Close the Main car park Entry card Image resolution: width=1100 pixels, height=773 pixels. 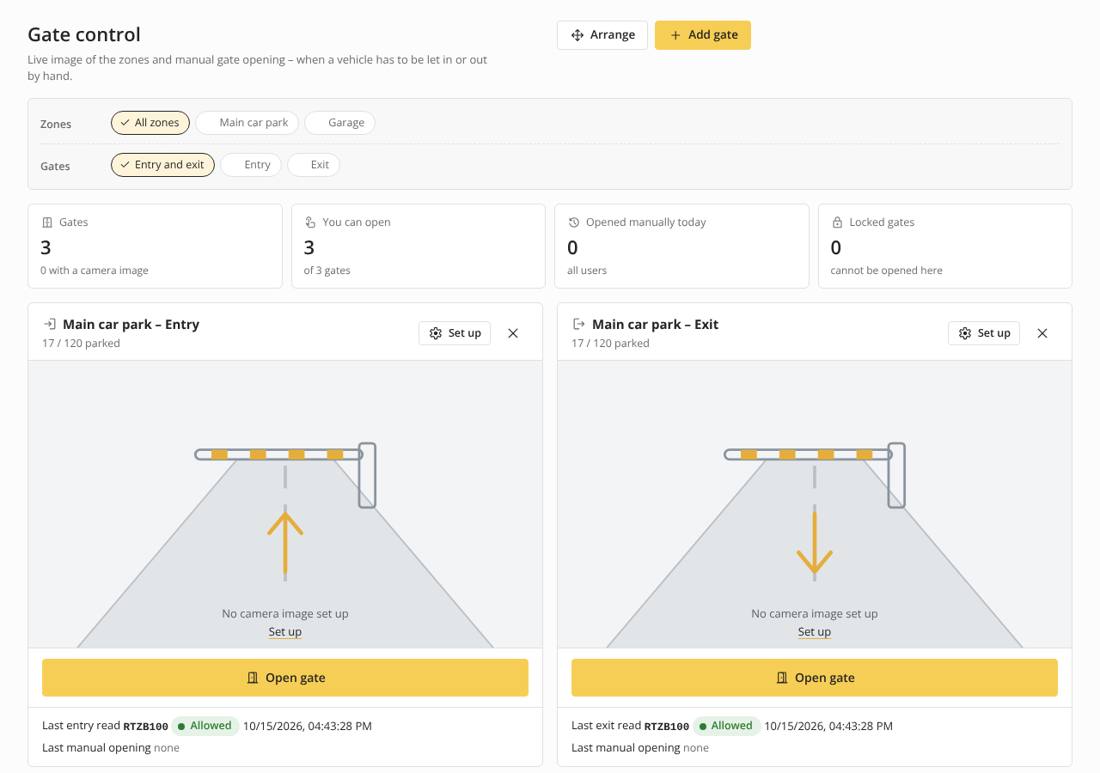tap(513, 333)
